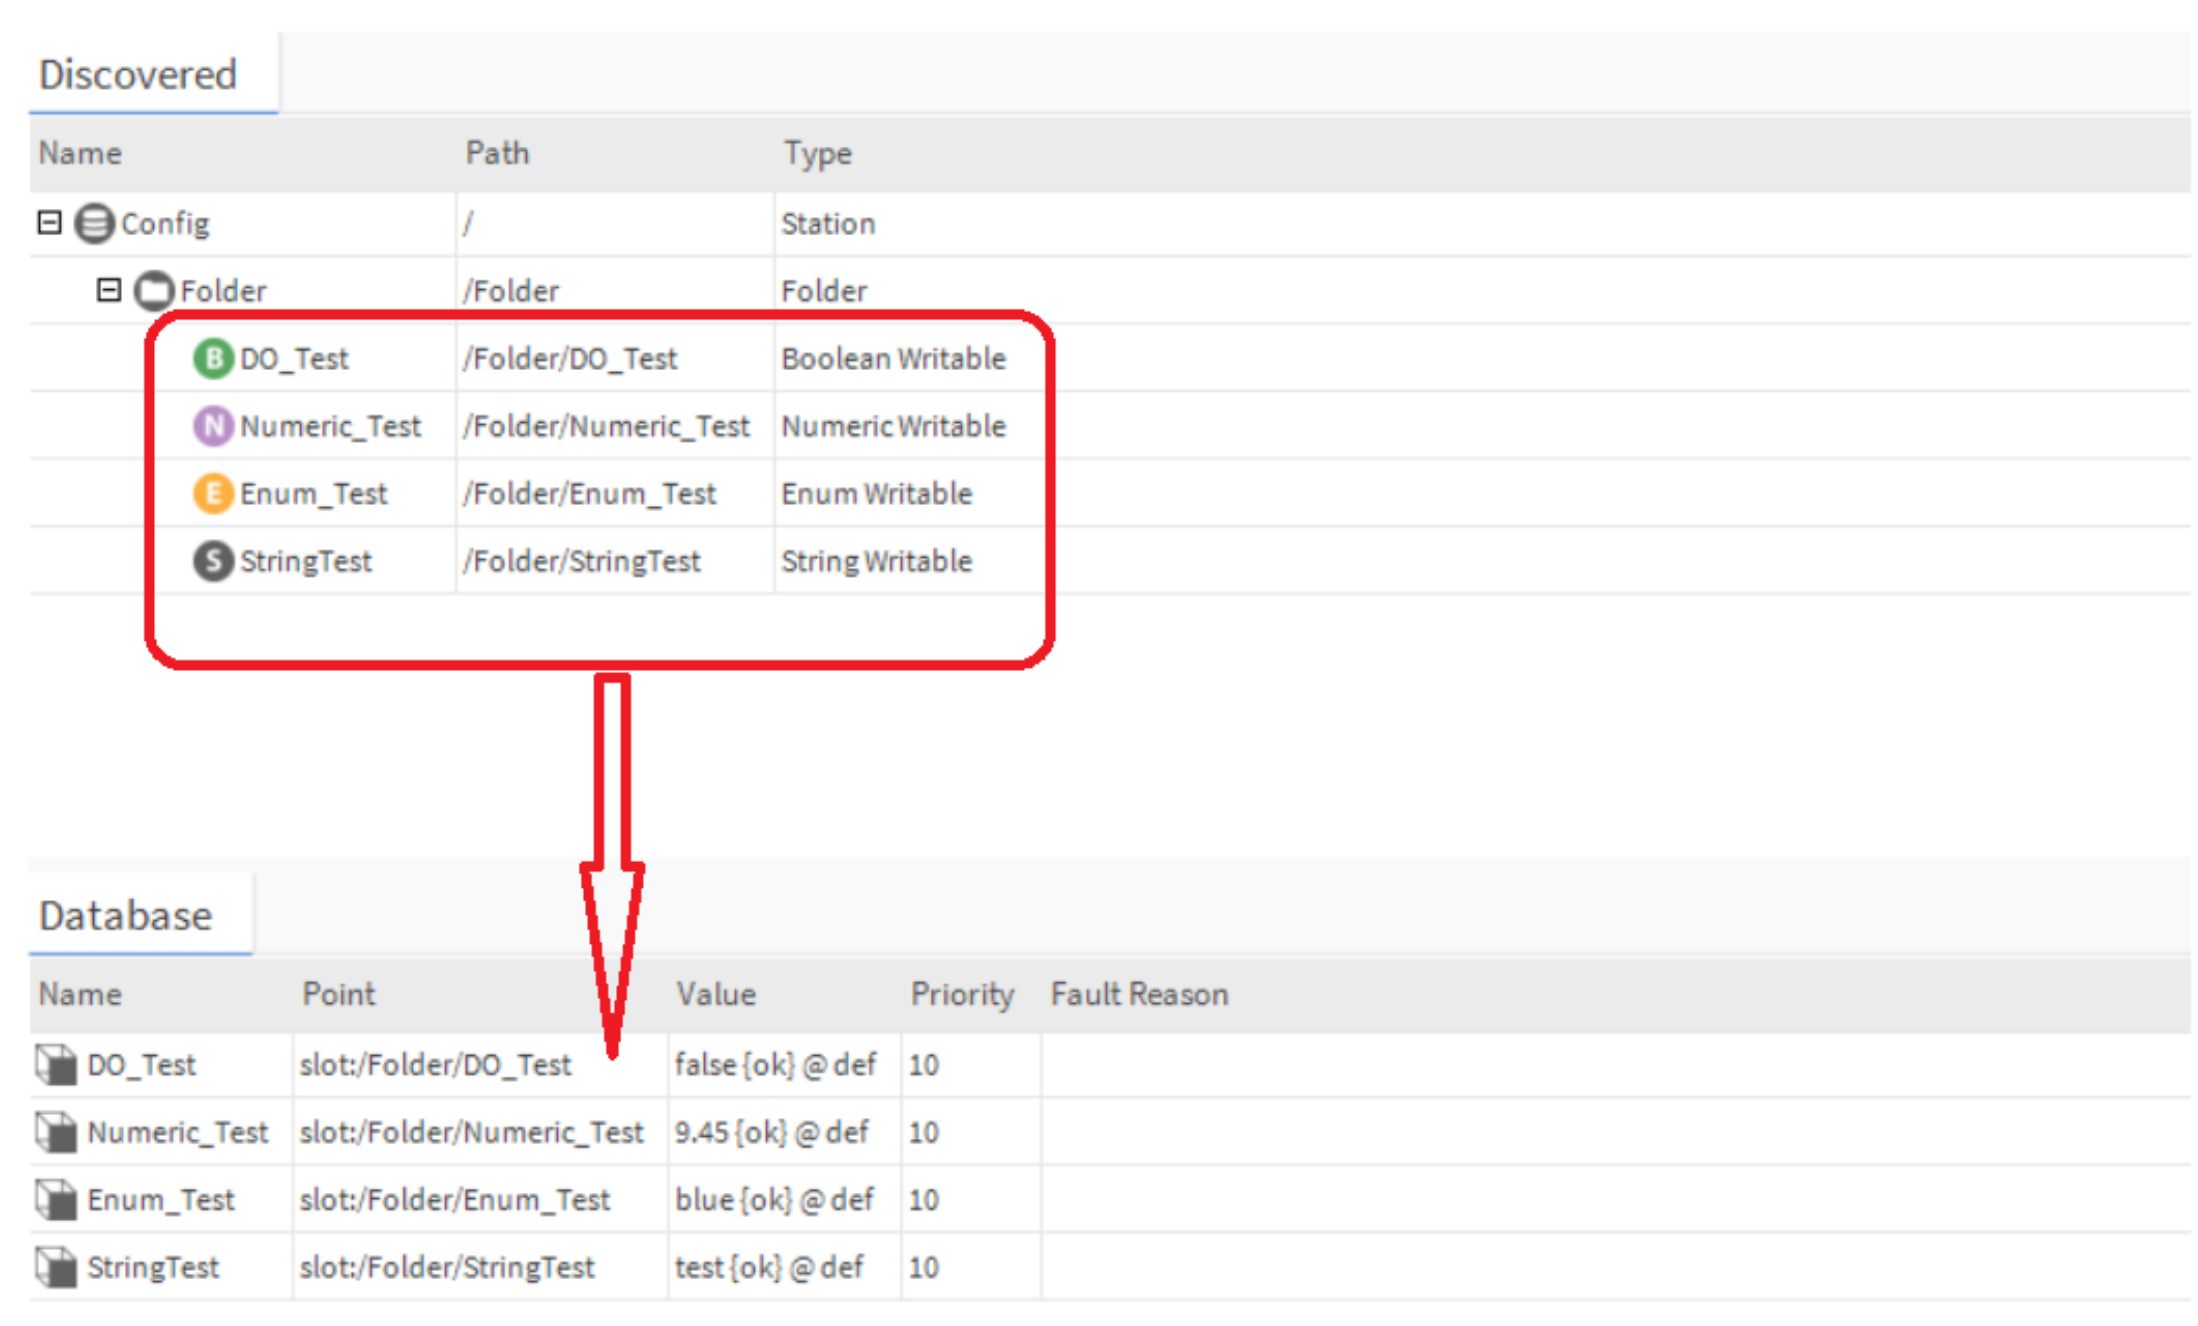The image size is (2198, 1326).
Task: Click the cube icon next to Numeric_Test in Database
Action: (56, 1132)
